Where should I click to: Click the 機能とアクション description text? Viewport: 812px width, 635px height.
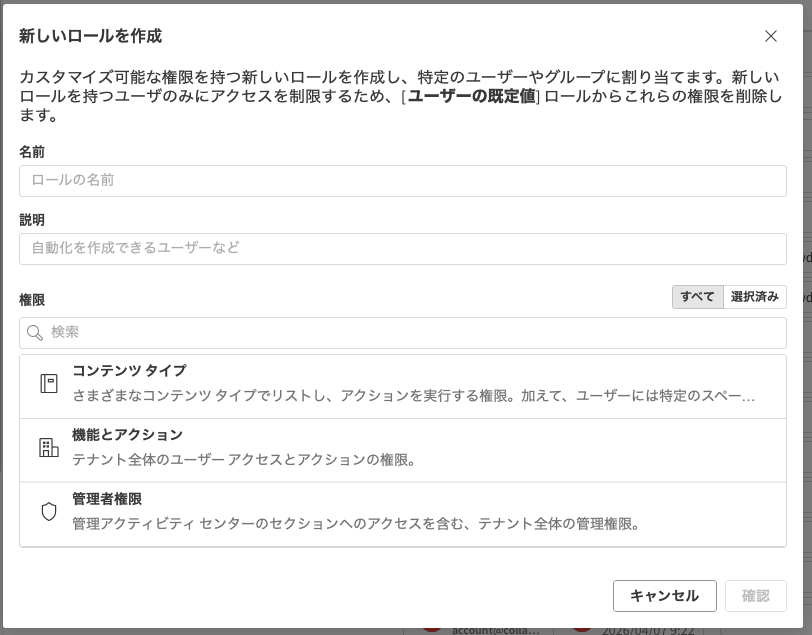click(244, 460)
